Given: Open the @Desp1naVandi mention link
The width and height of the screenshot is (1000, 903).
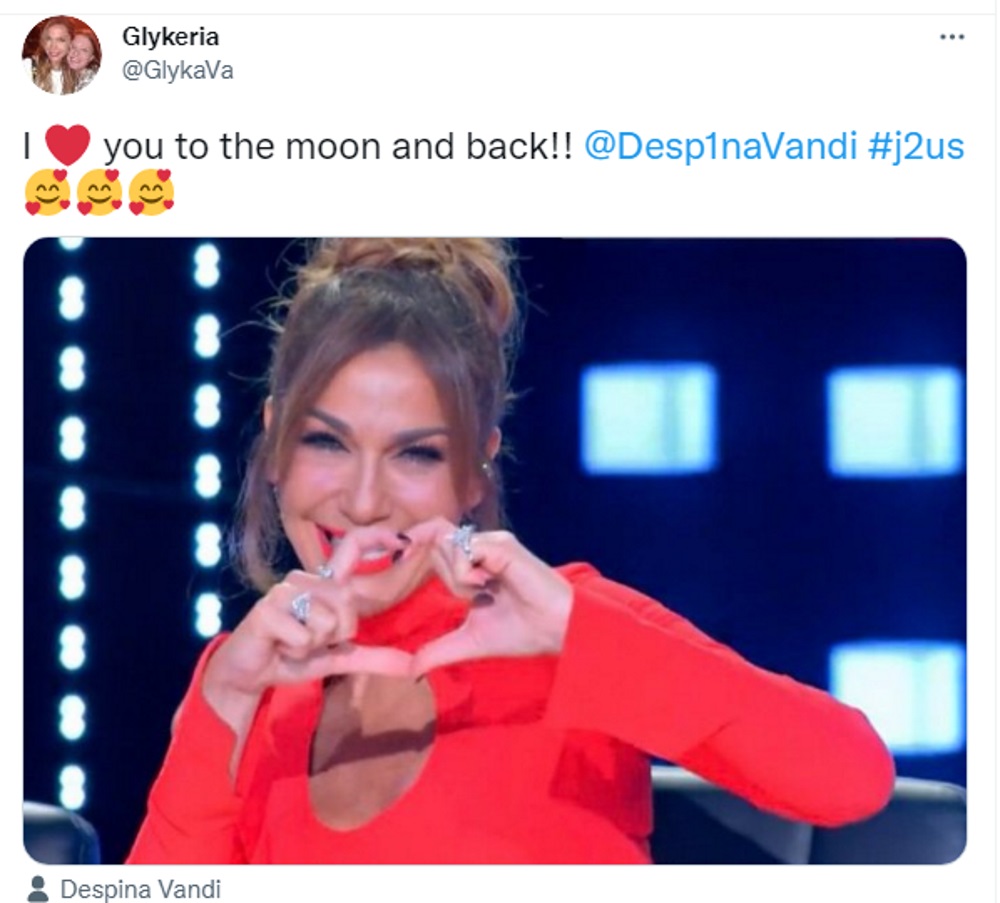Looking at the screenshot, I should click(x=720, y=146).
